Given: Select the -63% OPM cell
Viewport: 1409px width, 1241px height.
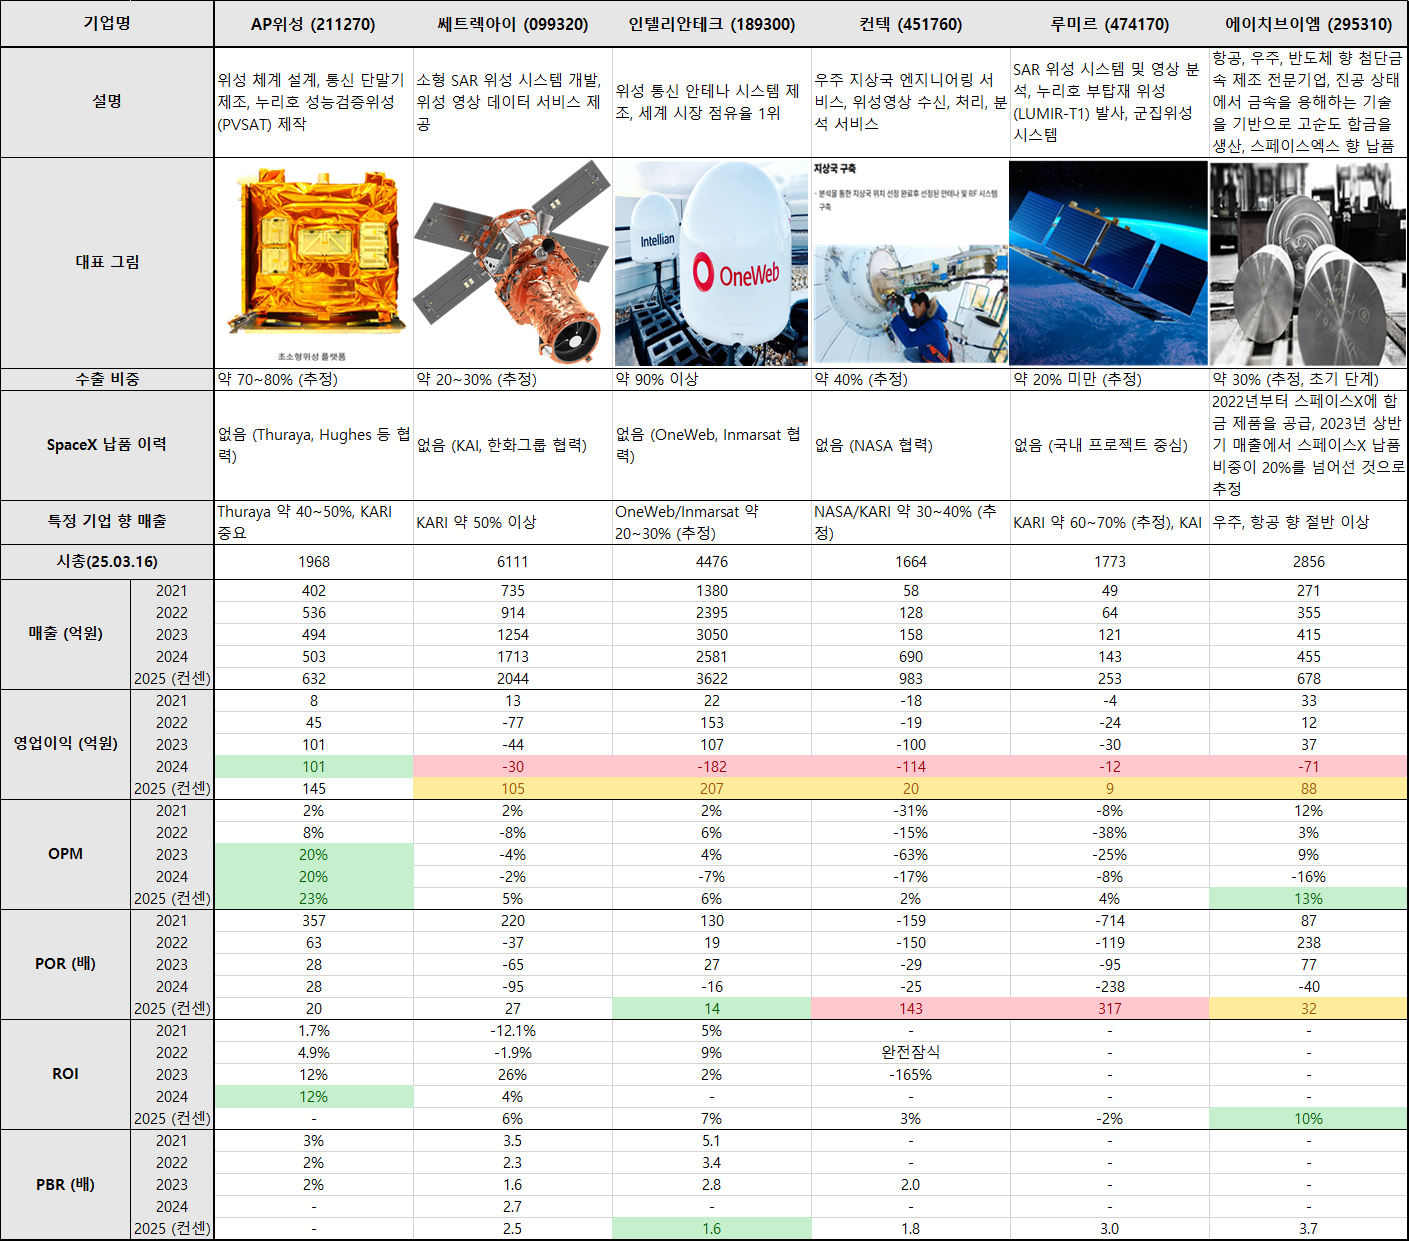Looking at the screenshot, I should coord(910,855).
